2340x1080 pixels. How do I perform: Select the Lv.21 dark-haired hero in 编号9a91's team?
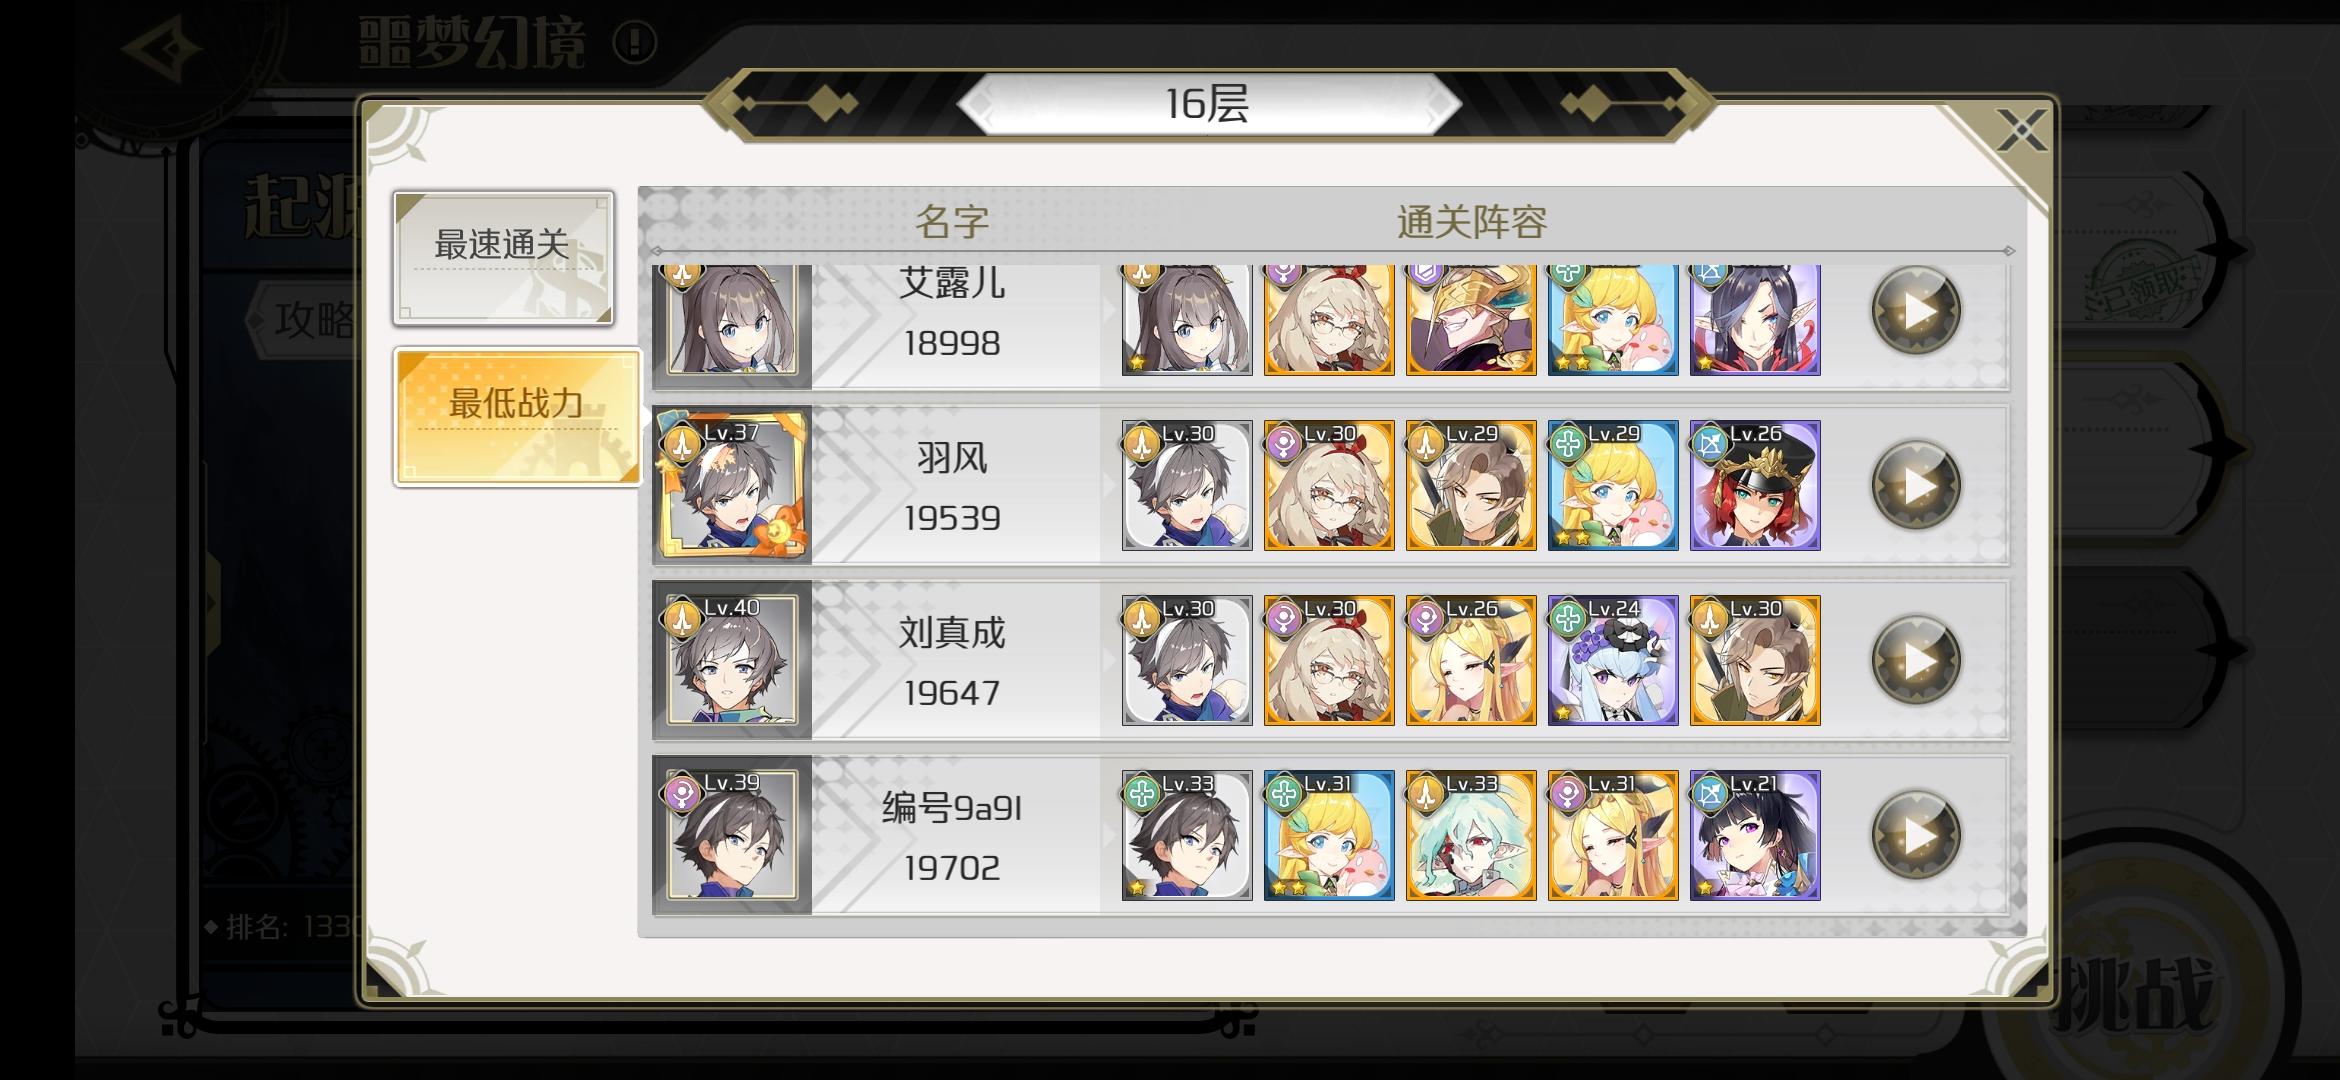tap(1755, 836)
